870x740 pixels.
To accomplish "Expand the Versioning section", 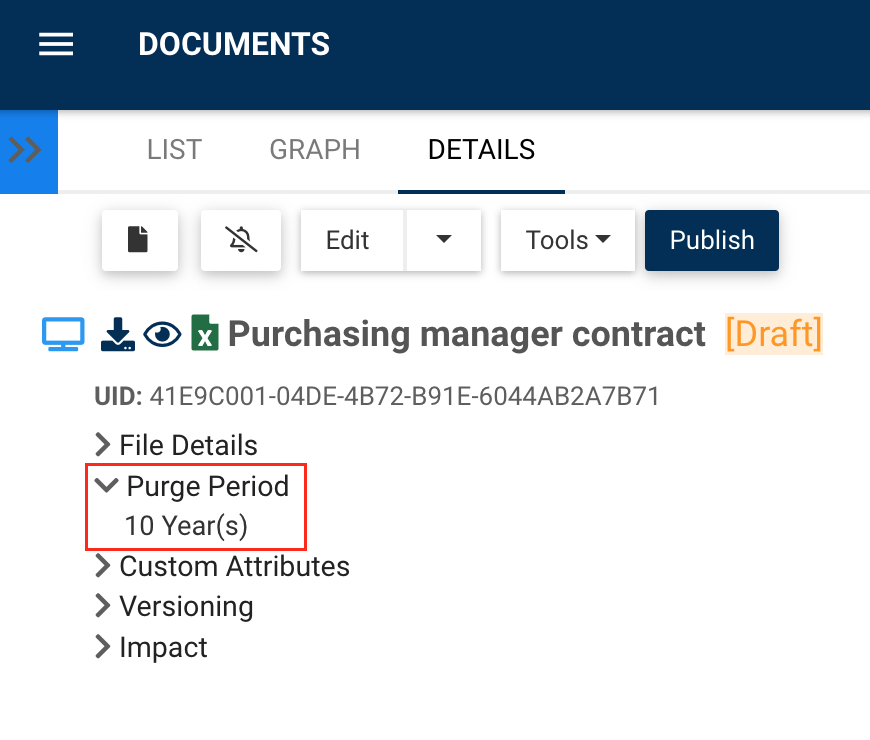I will pos(174,607).
